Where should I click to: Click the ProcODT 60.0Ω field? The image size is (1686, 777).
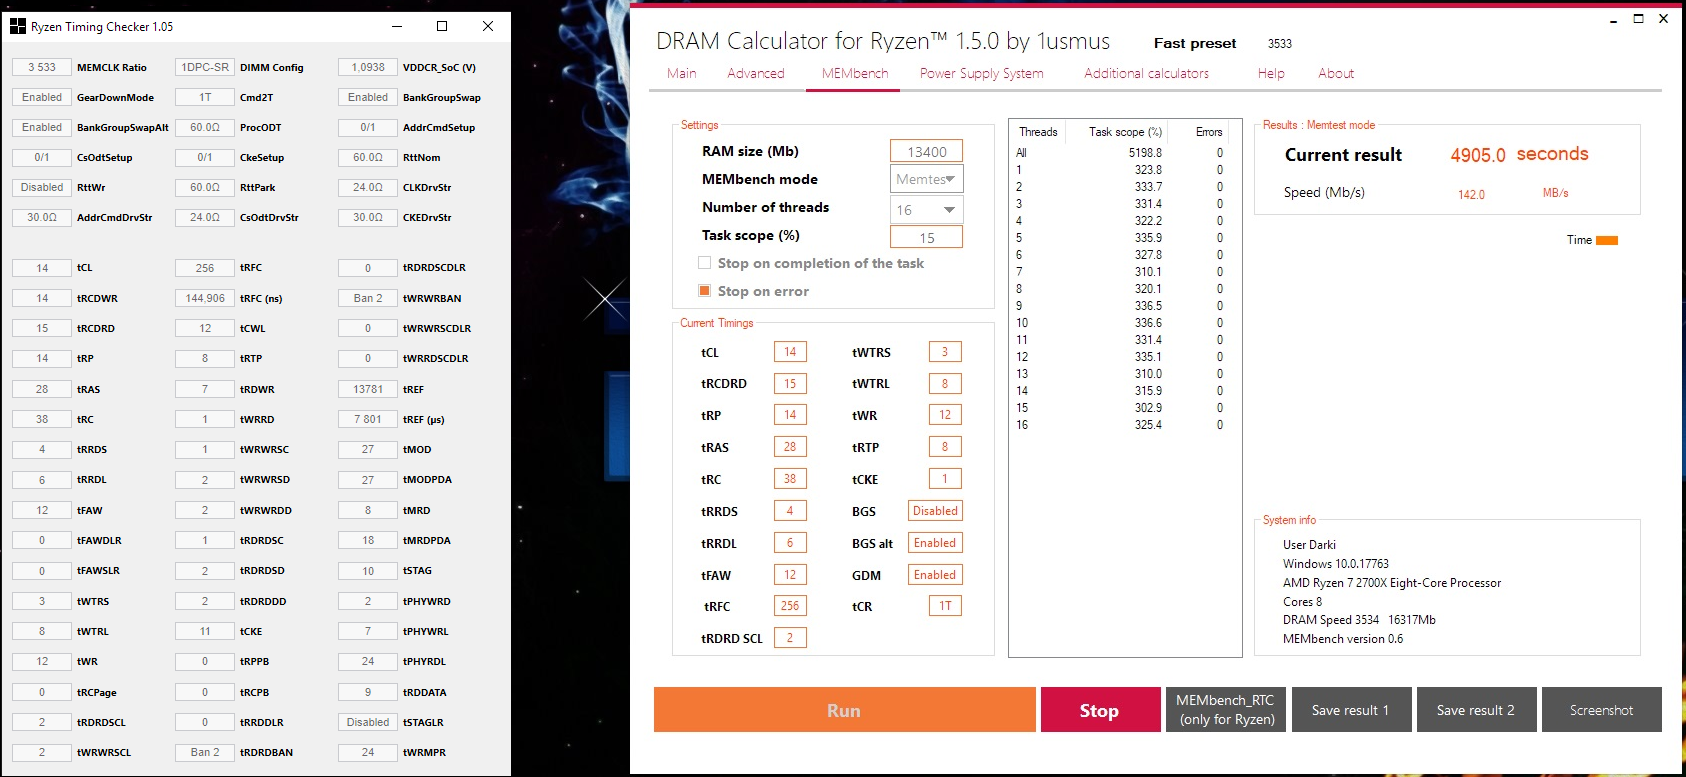(205, 127)
